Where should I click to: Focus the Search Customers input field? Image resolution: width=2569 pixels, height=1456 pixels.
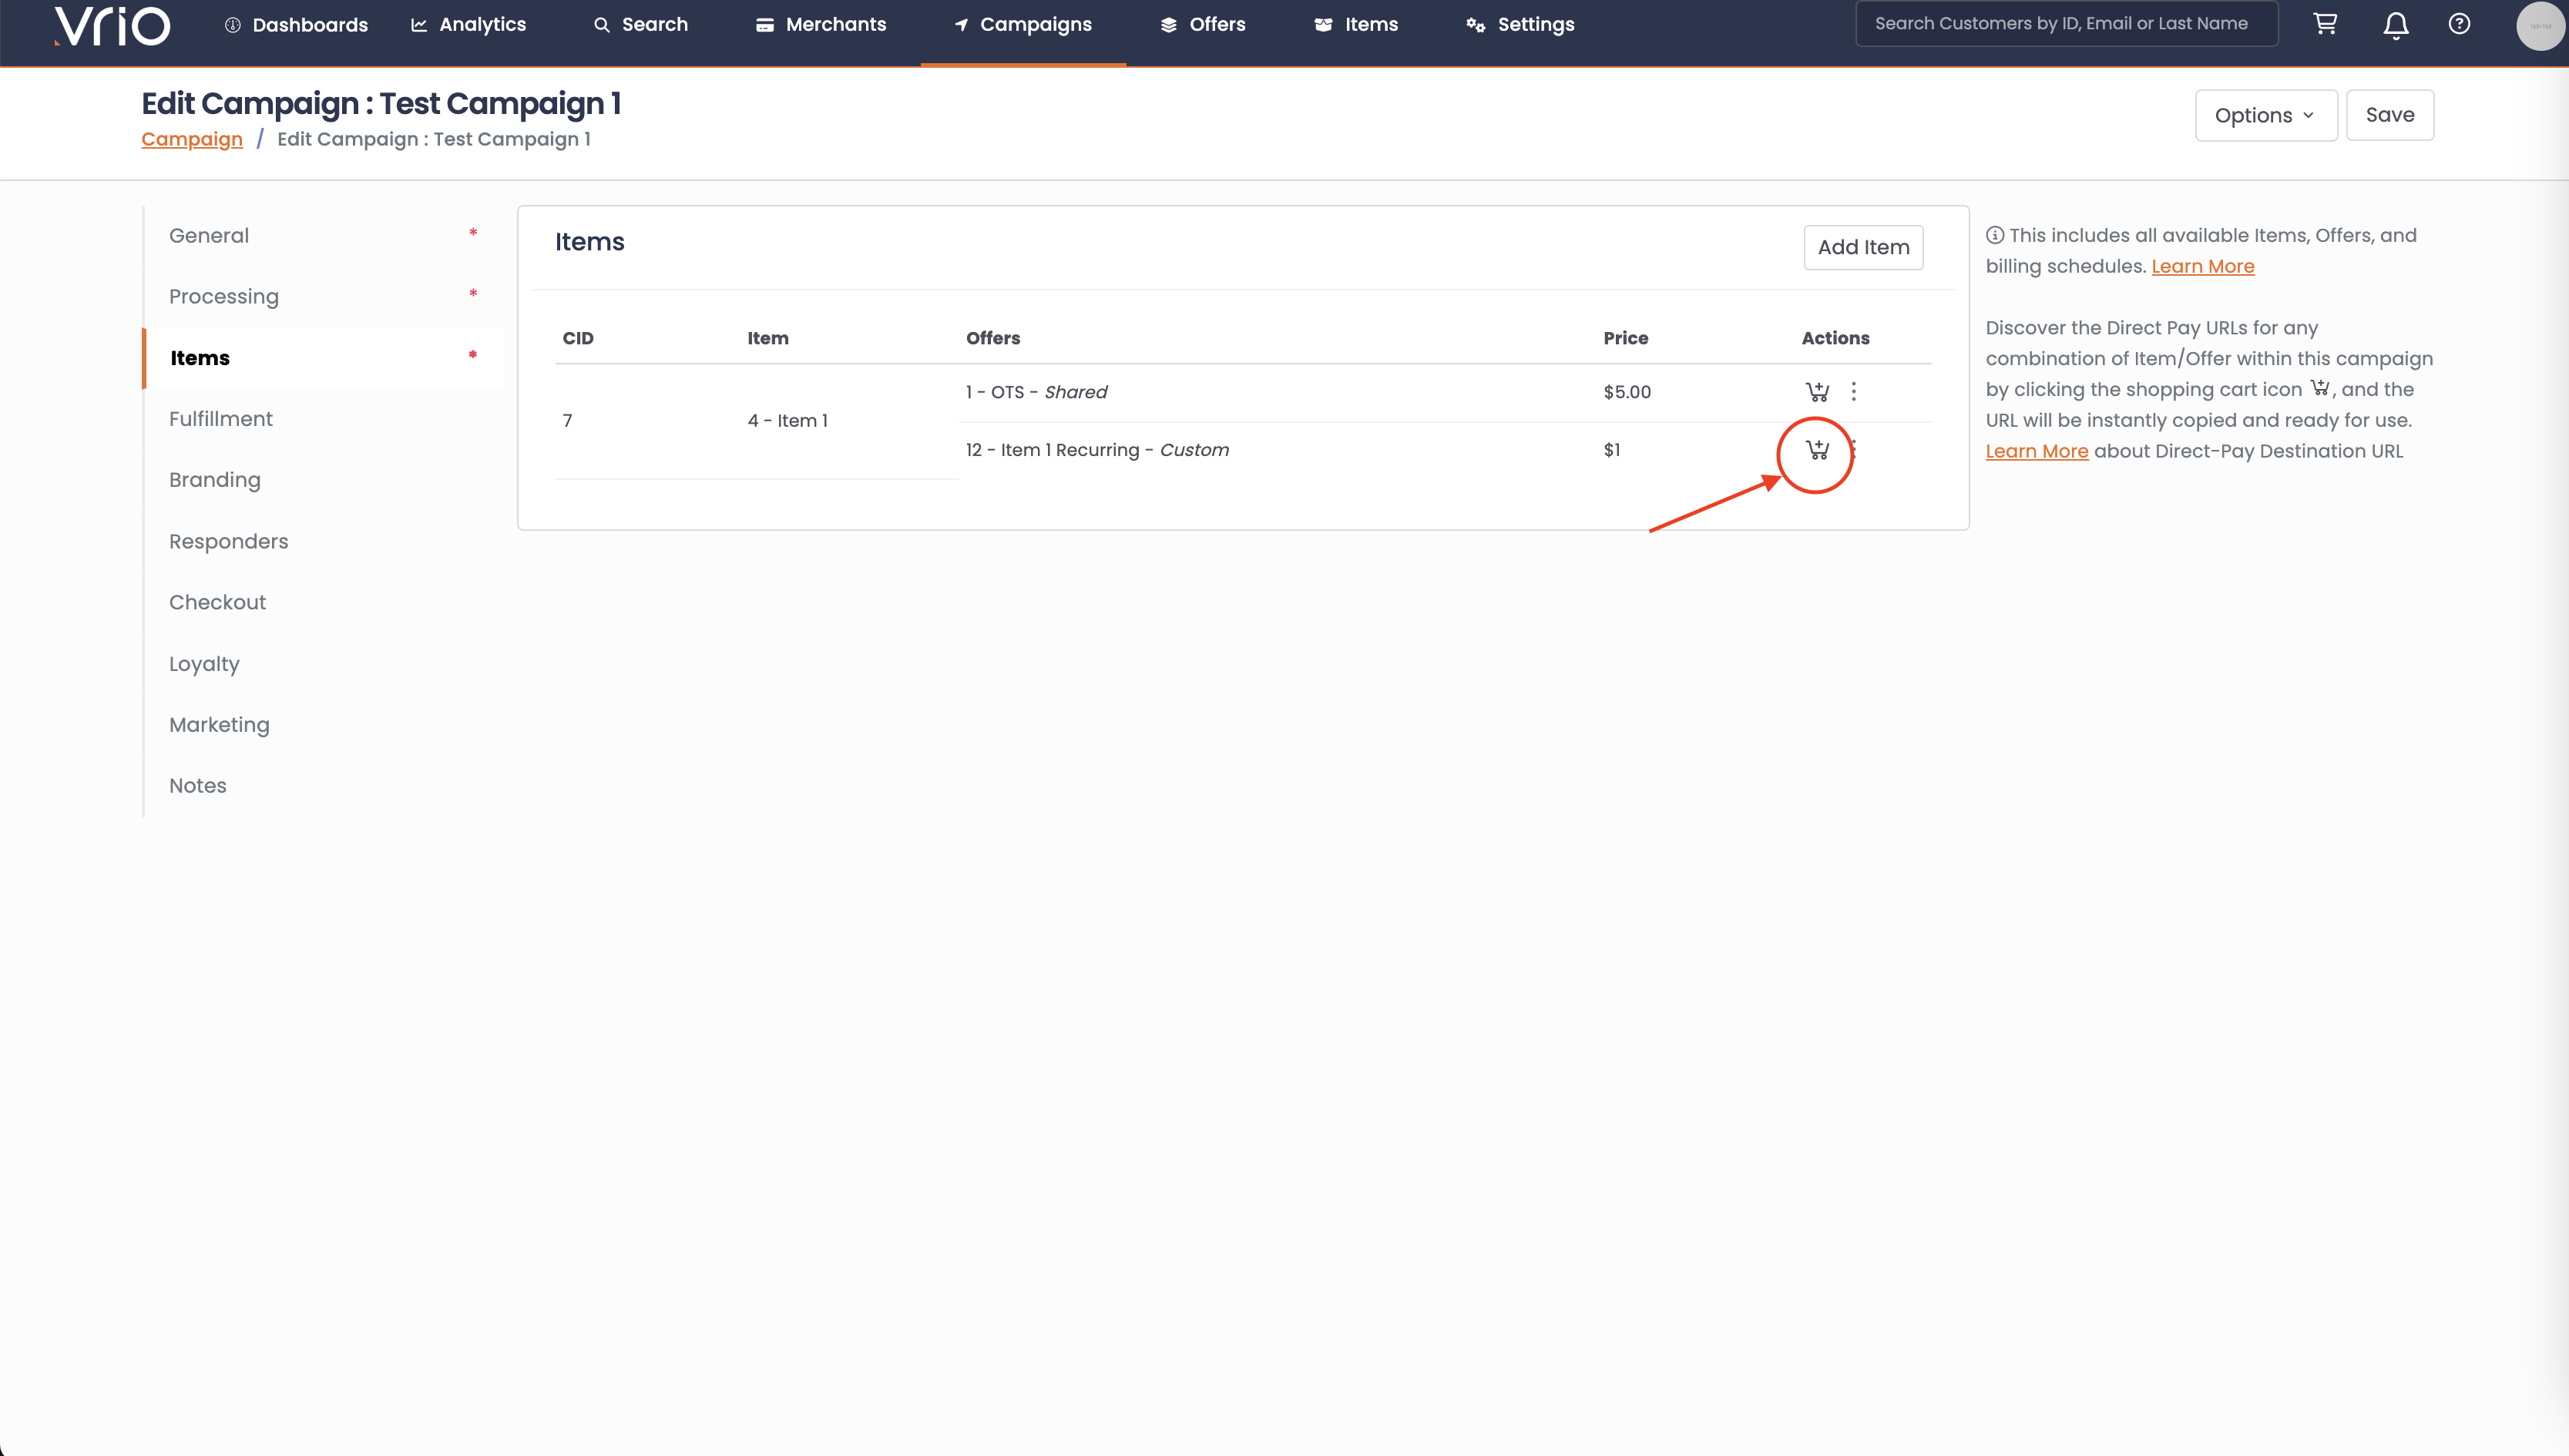2066,24
